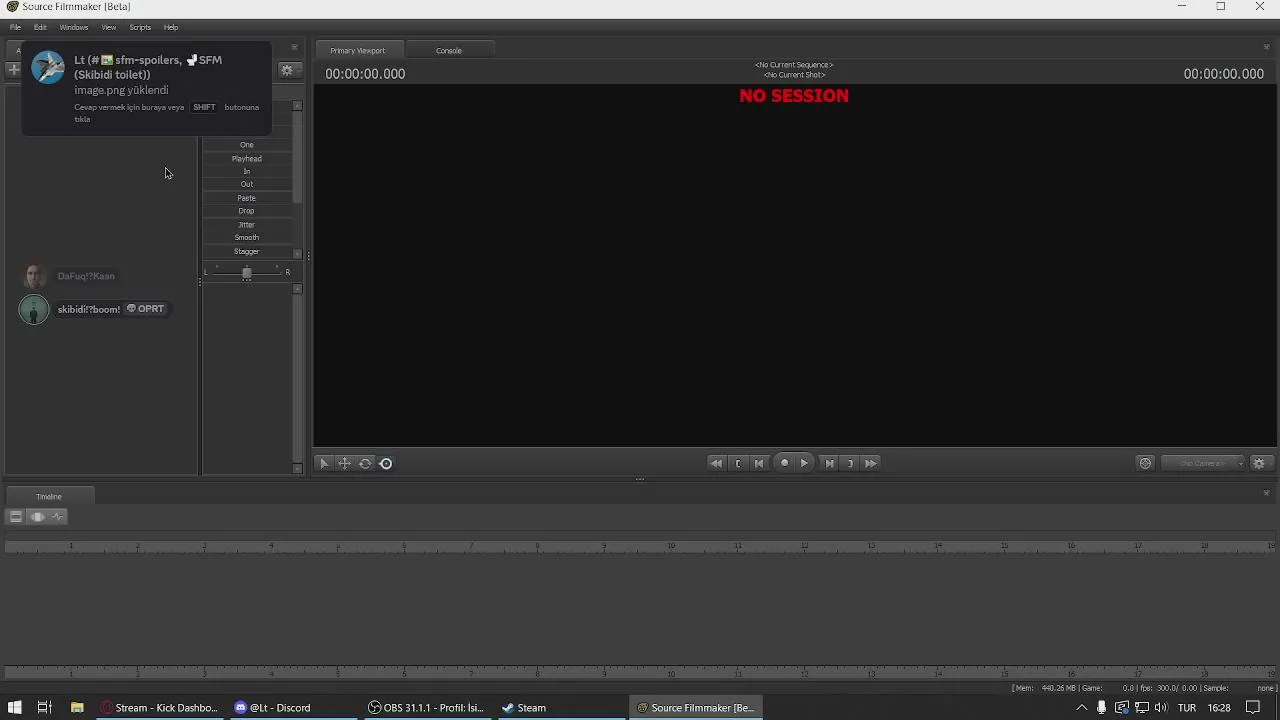1280x720 pixels.
Task: Click the Smooth preset button
Action: (x=247, y=237)
